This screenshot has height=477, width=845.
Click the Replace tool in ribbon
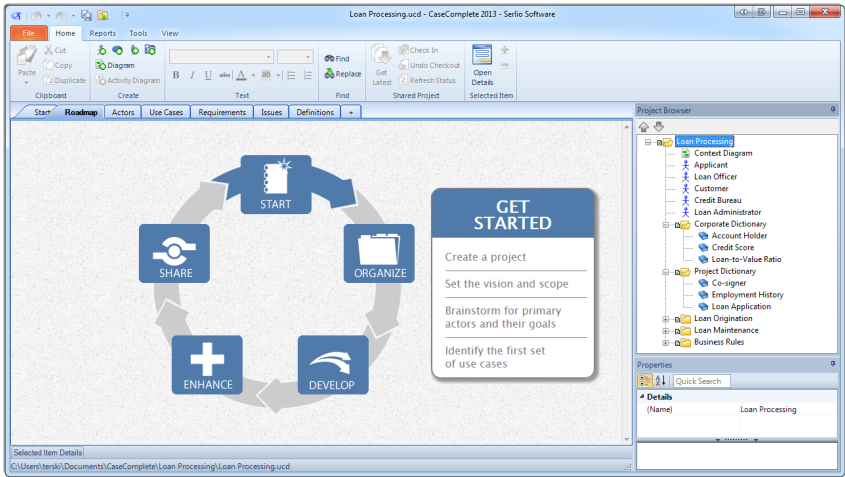click(x=342, y=74)
